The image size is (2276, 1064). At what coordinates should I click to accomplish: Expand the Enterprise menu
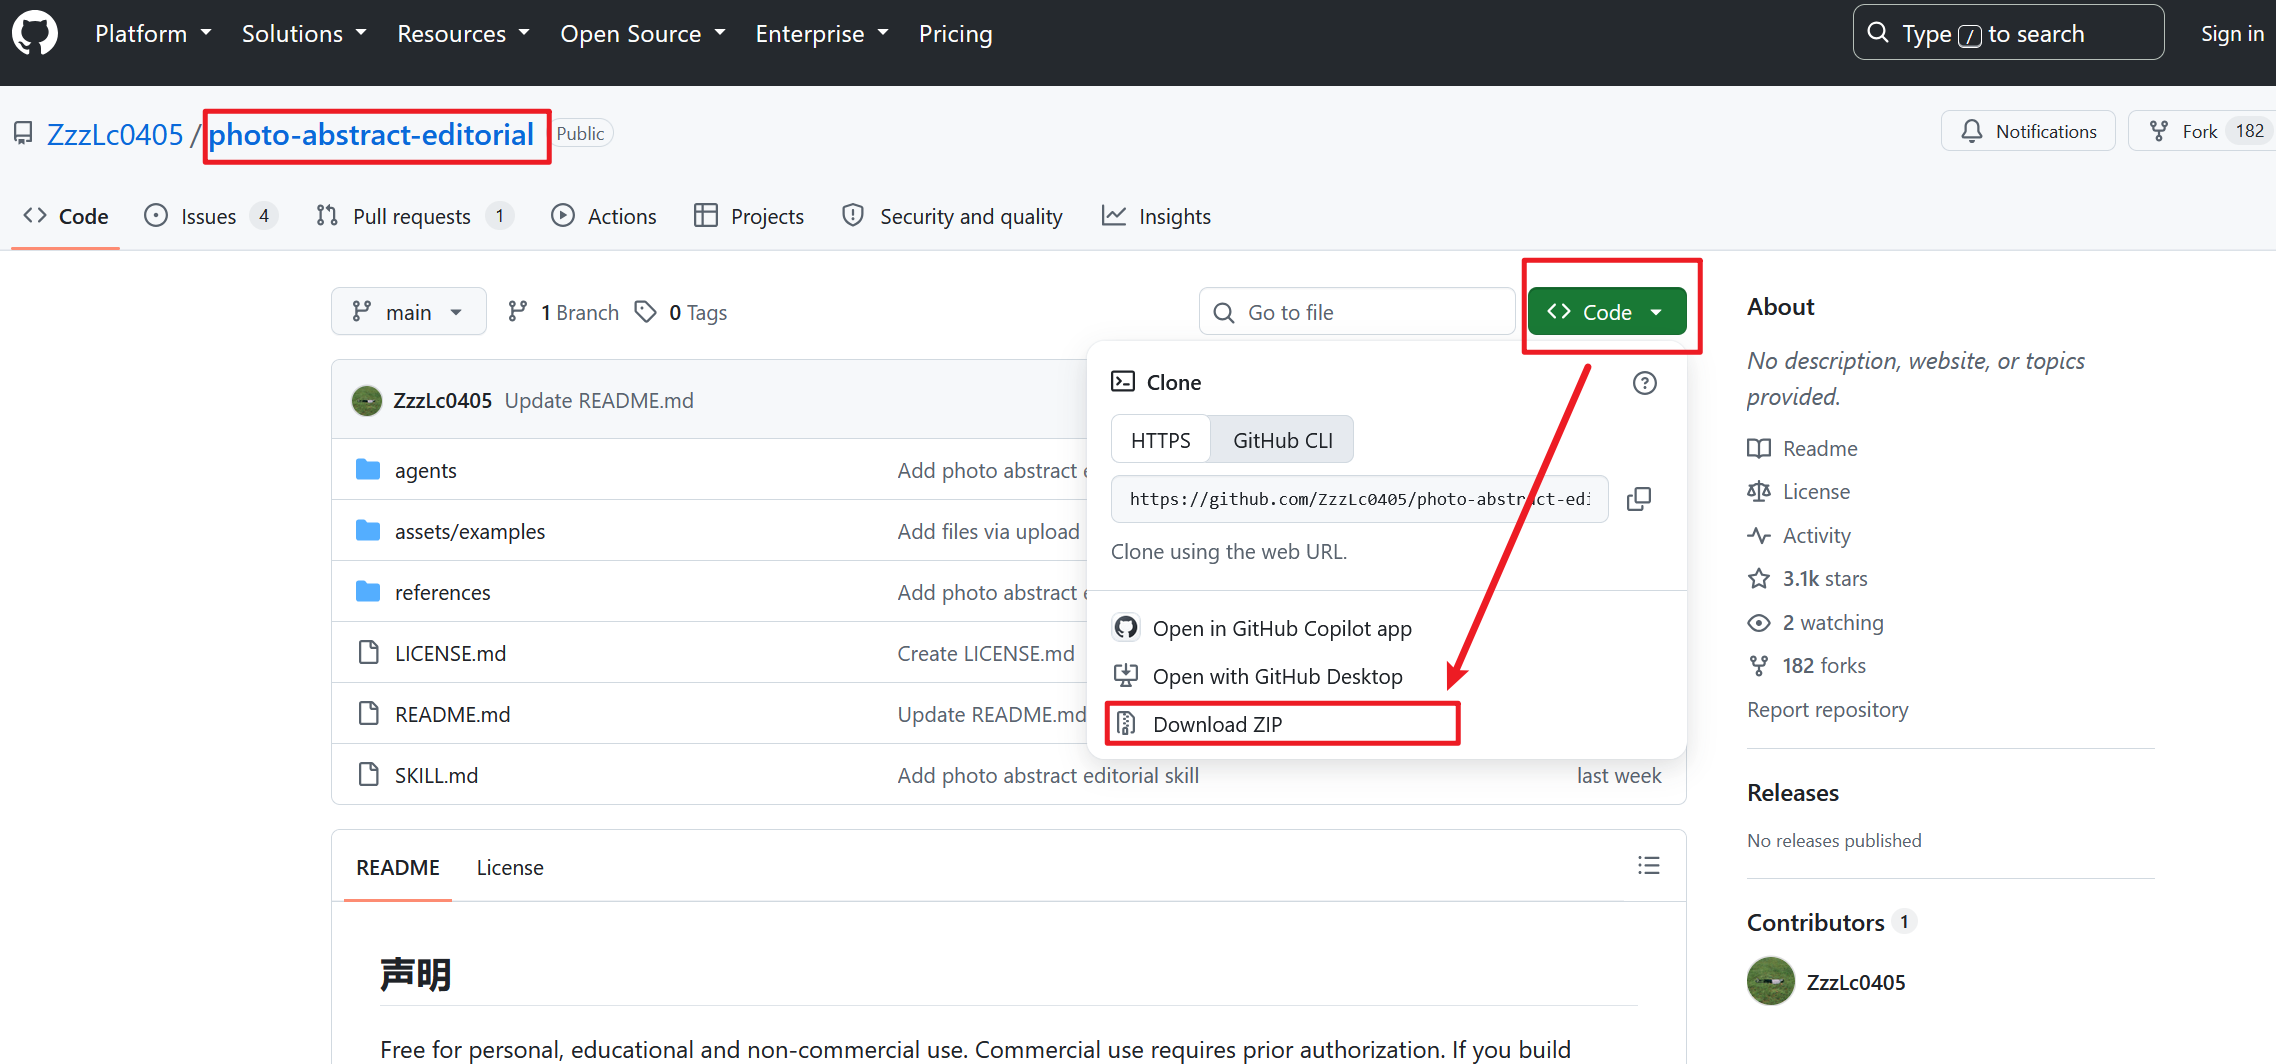click(x=822, y=33)
